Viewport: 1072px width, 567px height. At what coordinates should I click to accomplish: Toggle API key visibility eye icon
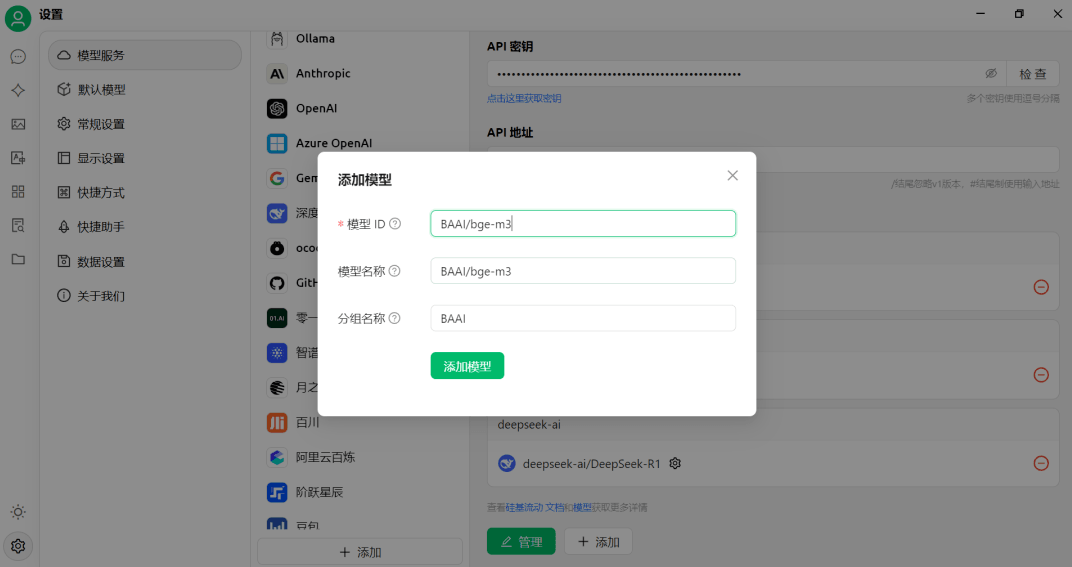(x=991, y=73)
